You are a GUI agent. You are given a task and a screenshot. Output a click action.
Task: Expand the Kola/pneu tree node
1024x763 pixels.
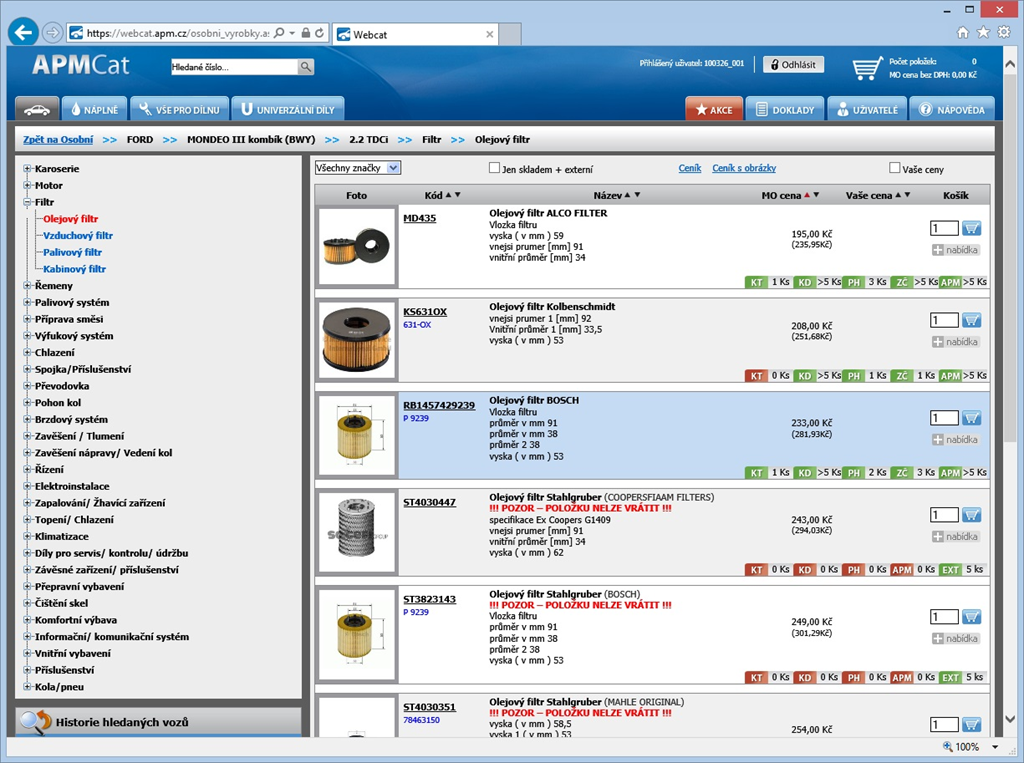[27, 687]
